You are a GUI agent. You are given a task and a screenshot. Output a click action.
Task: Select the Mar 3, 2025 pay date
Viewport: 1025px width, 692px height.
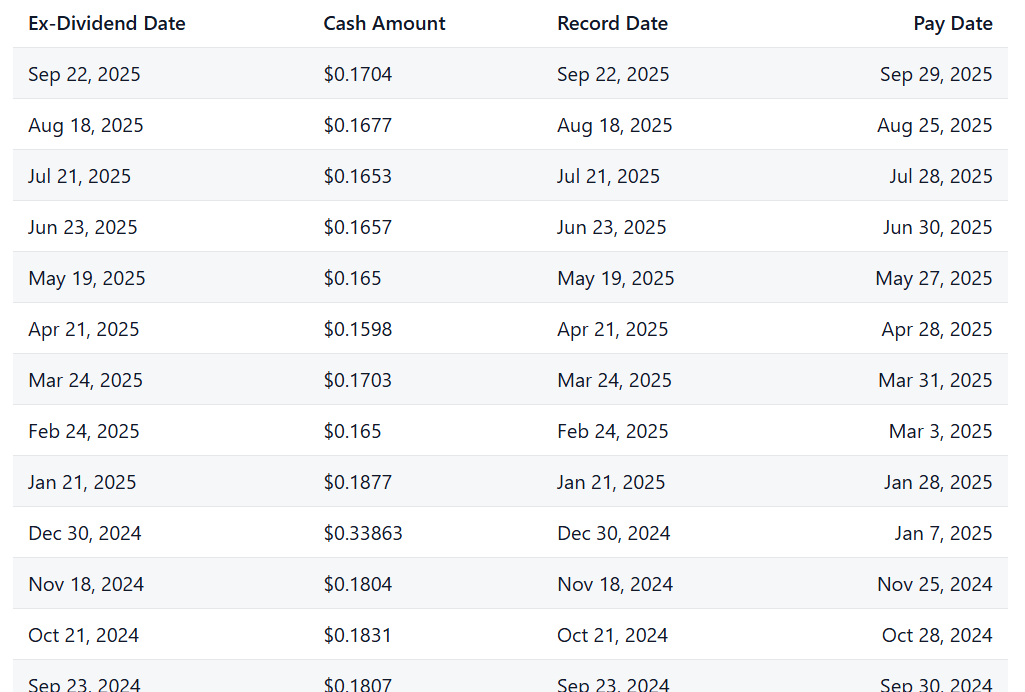pyautogui.click(x=941, y=431)
